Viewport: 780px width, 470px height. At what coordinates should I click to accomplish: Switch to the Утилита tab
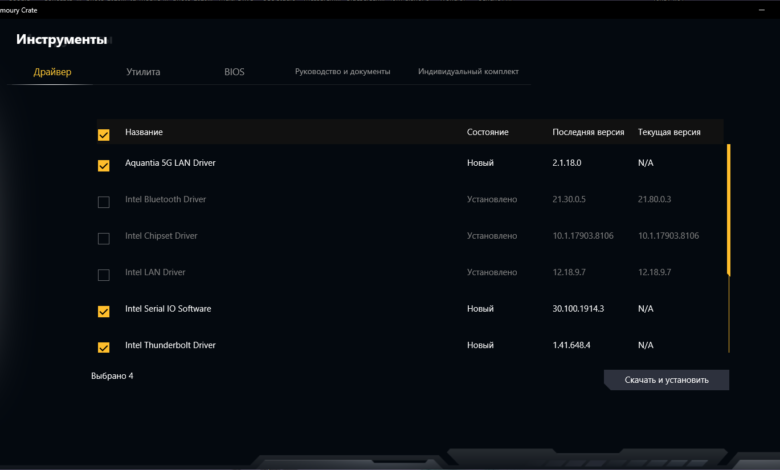[143, 72]
